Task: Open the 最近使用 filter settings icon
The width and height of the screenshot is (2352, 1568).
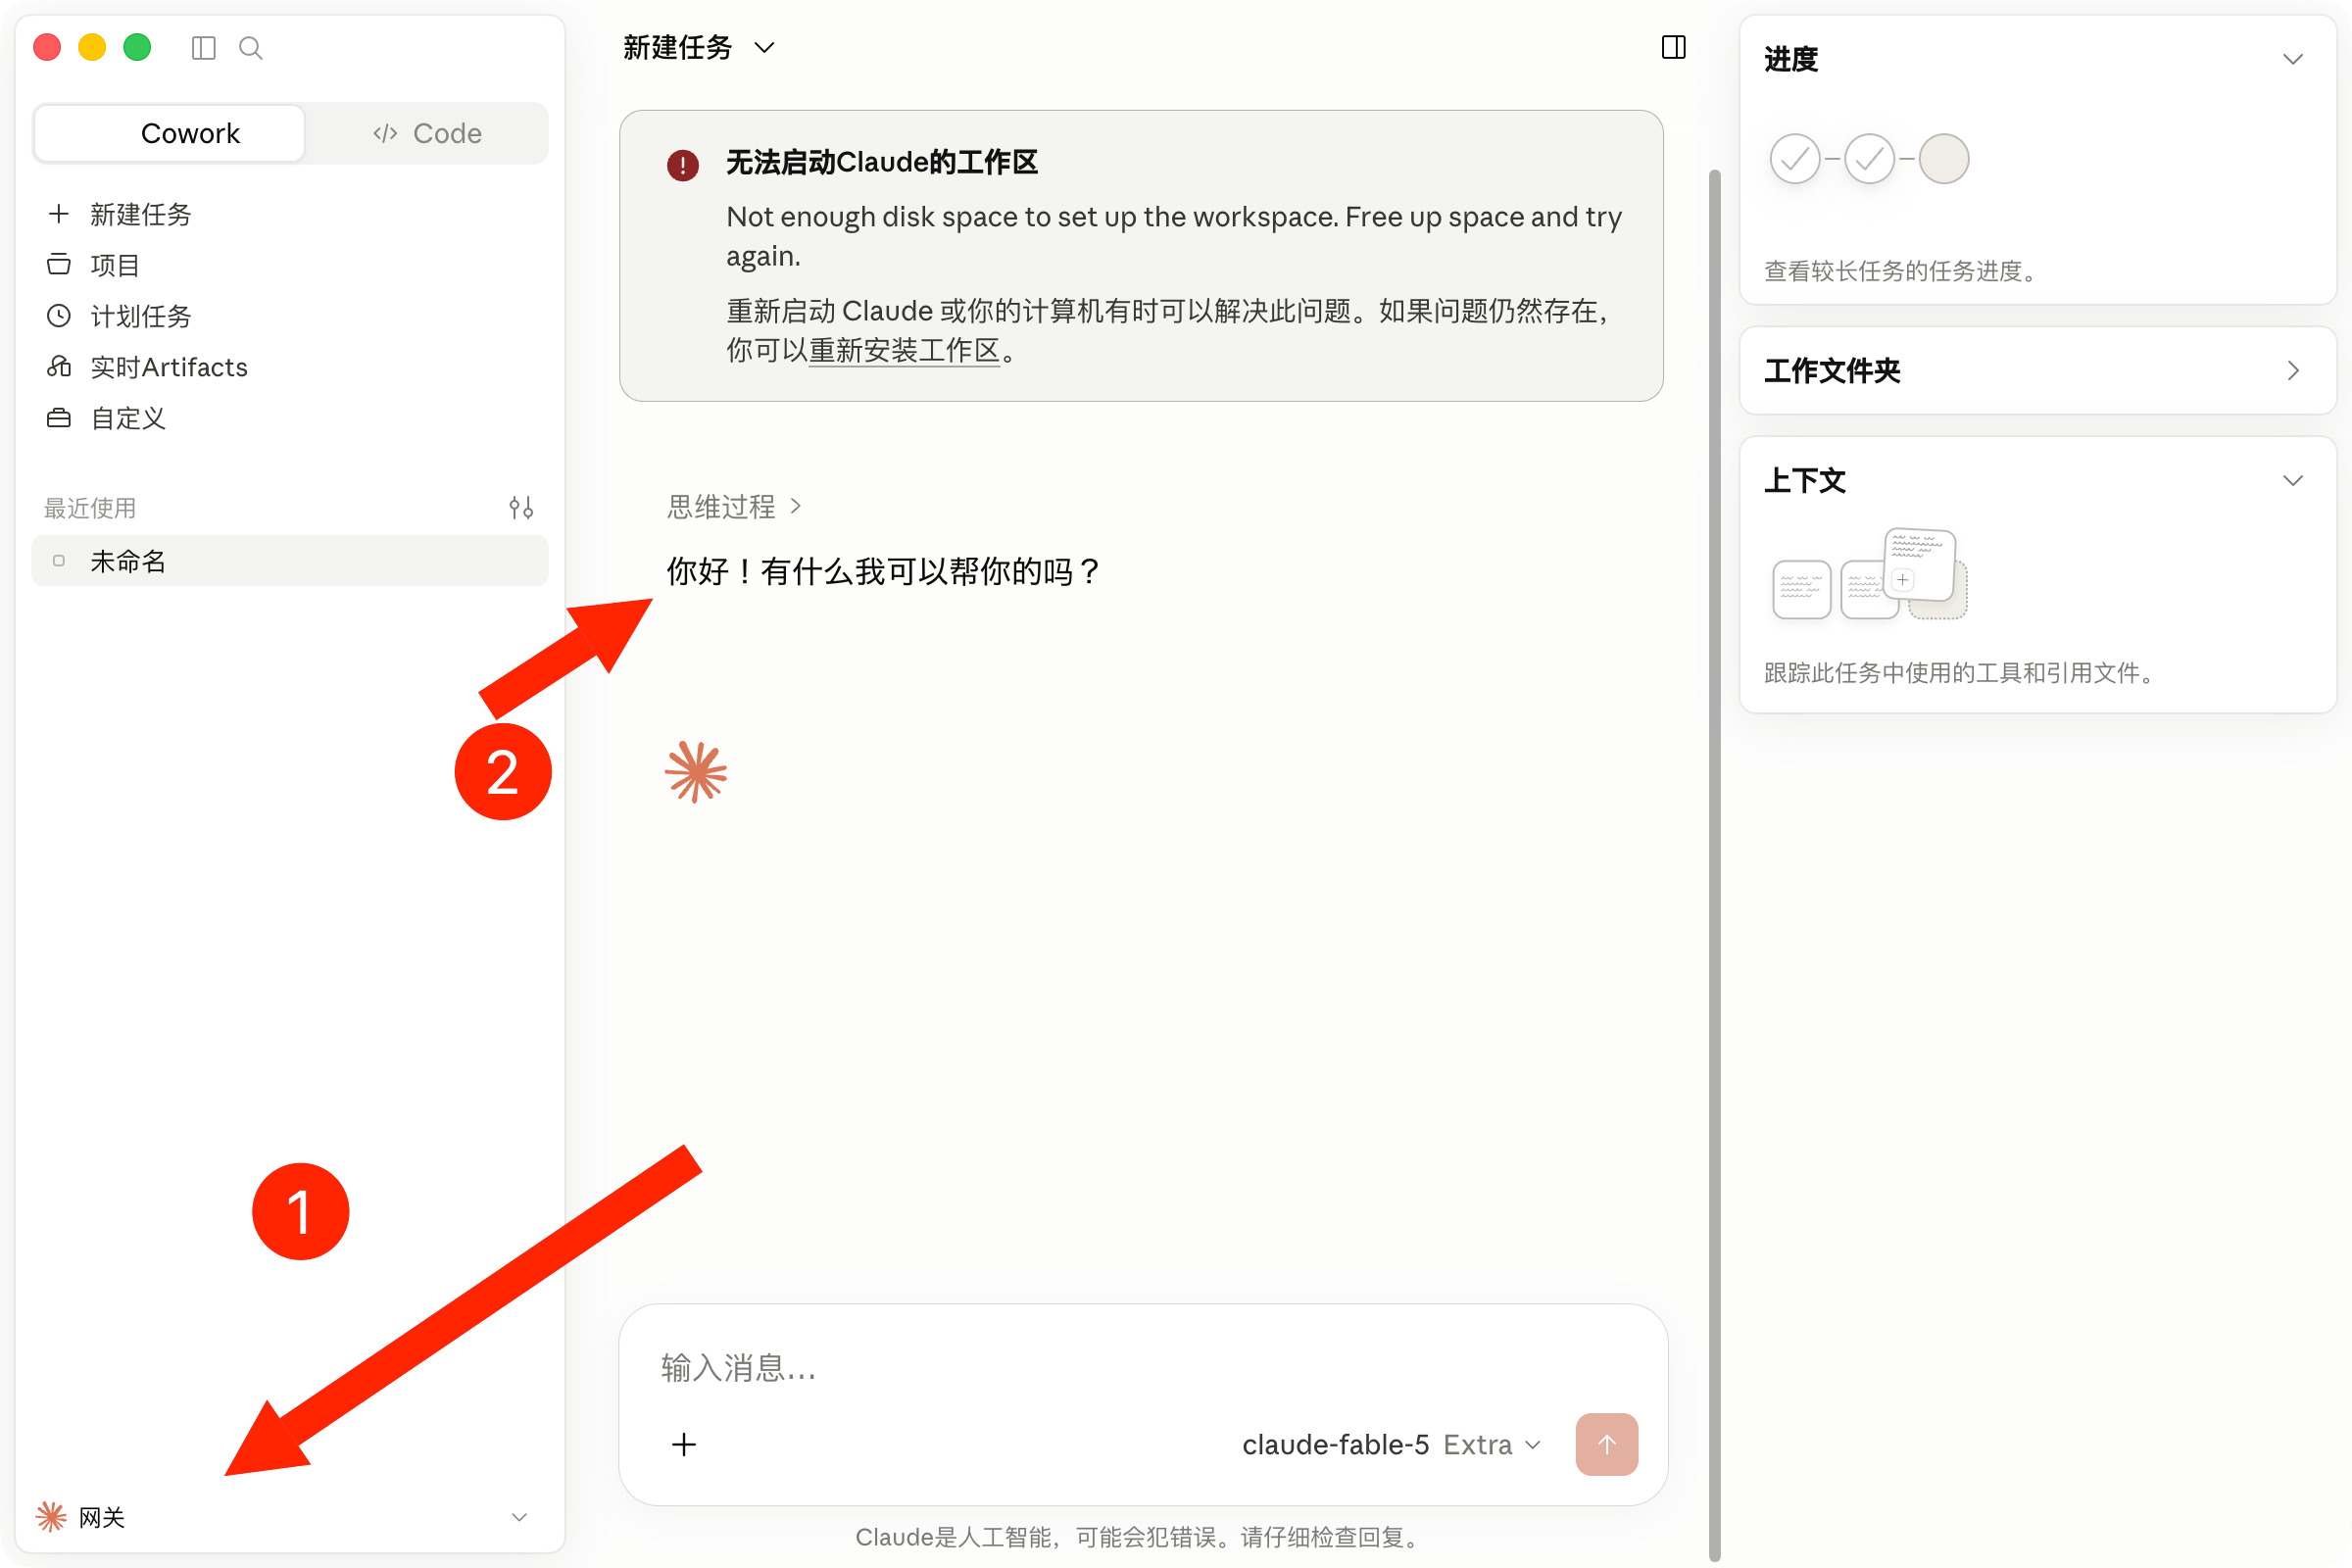Action: (520, 508)
